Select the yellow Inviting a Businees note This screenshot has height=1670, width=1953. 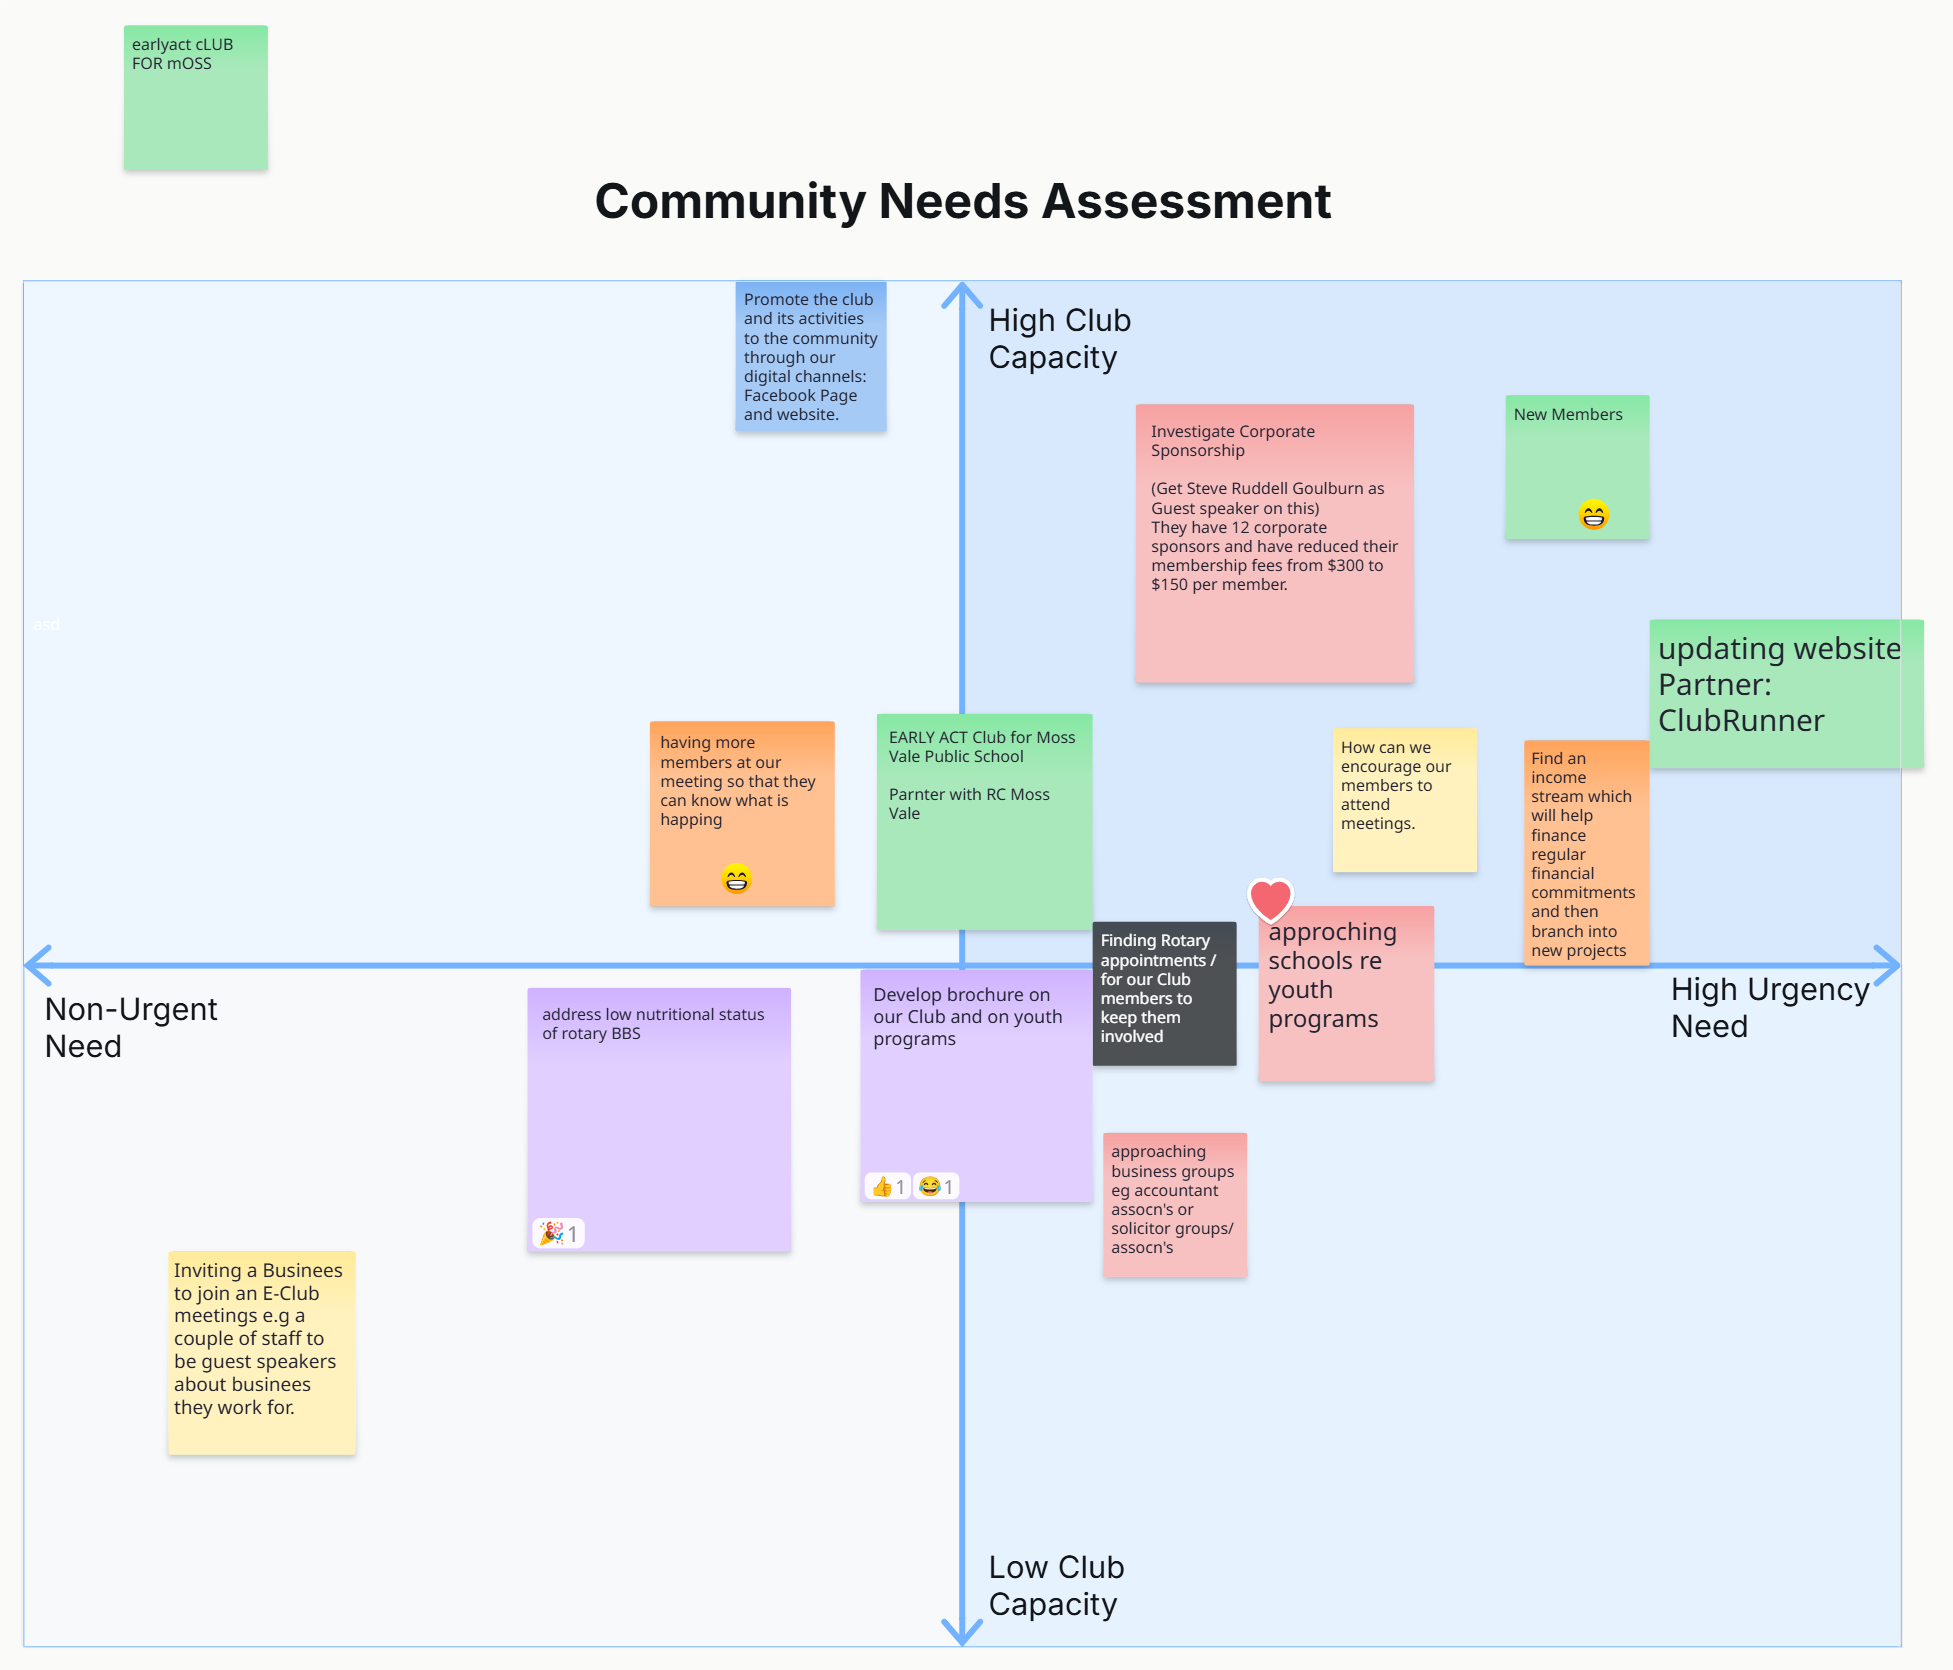(x=262, y=1352)
